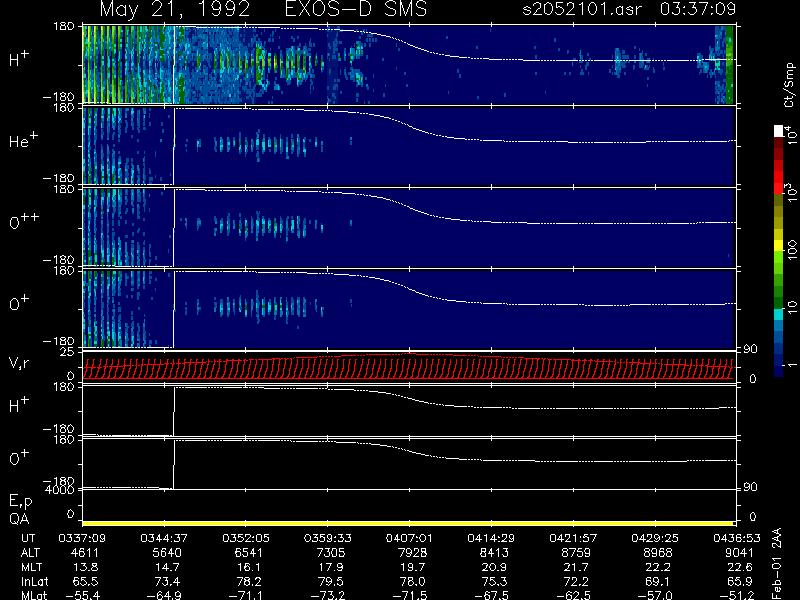Click the vertical 'Feb-01 2AA' stamp
The height and width of the screenshot is (600, 800).
point(777,563)
